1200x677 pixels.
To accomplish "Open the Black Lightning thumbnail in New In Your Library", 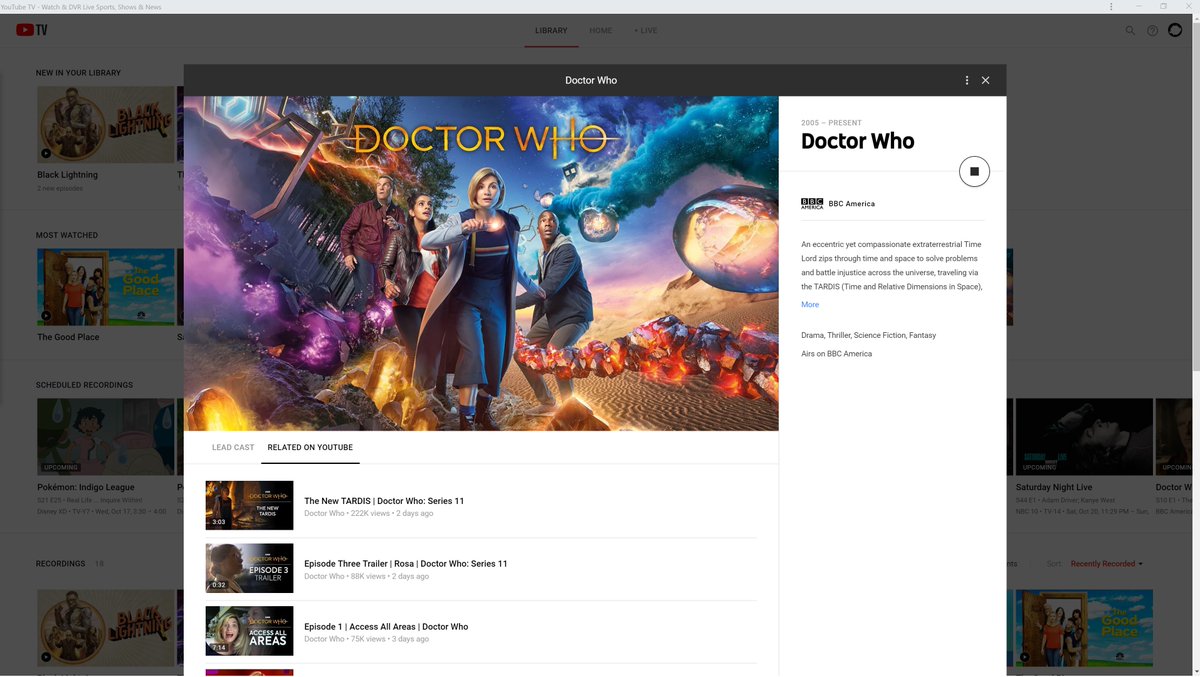I will pyautogui.click(x=106, y=125).
